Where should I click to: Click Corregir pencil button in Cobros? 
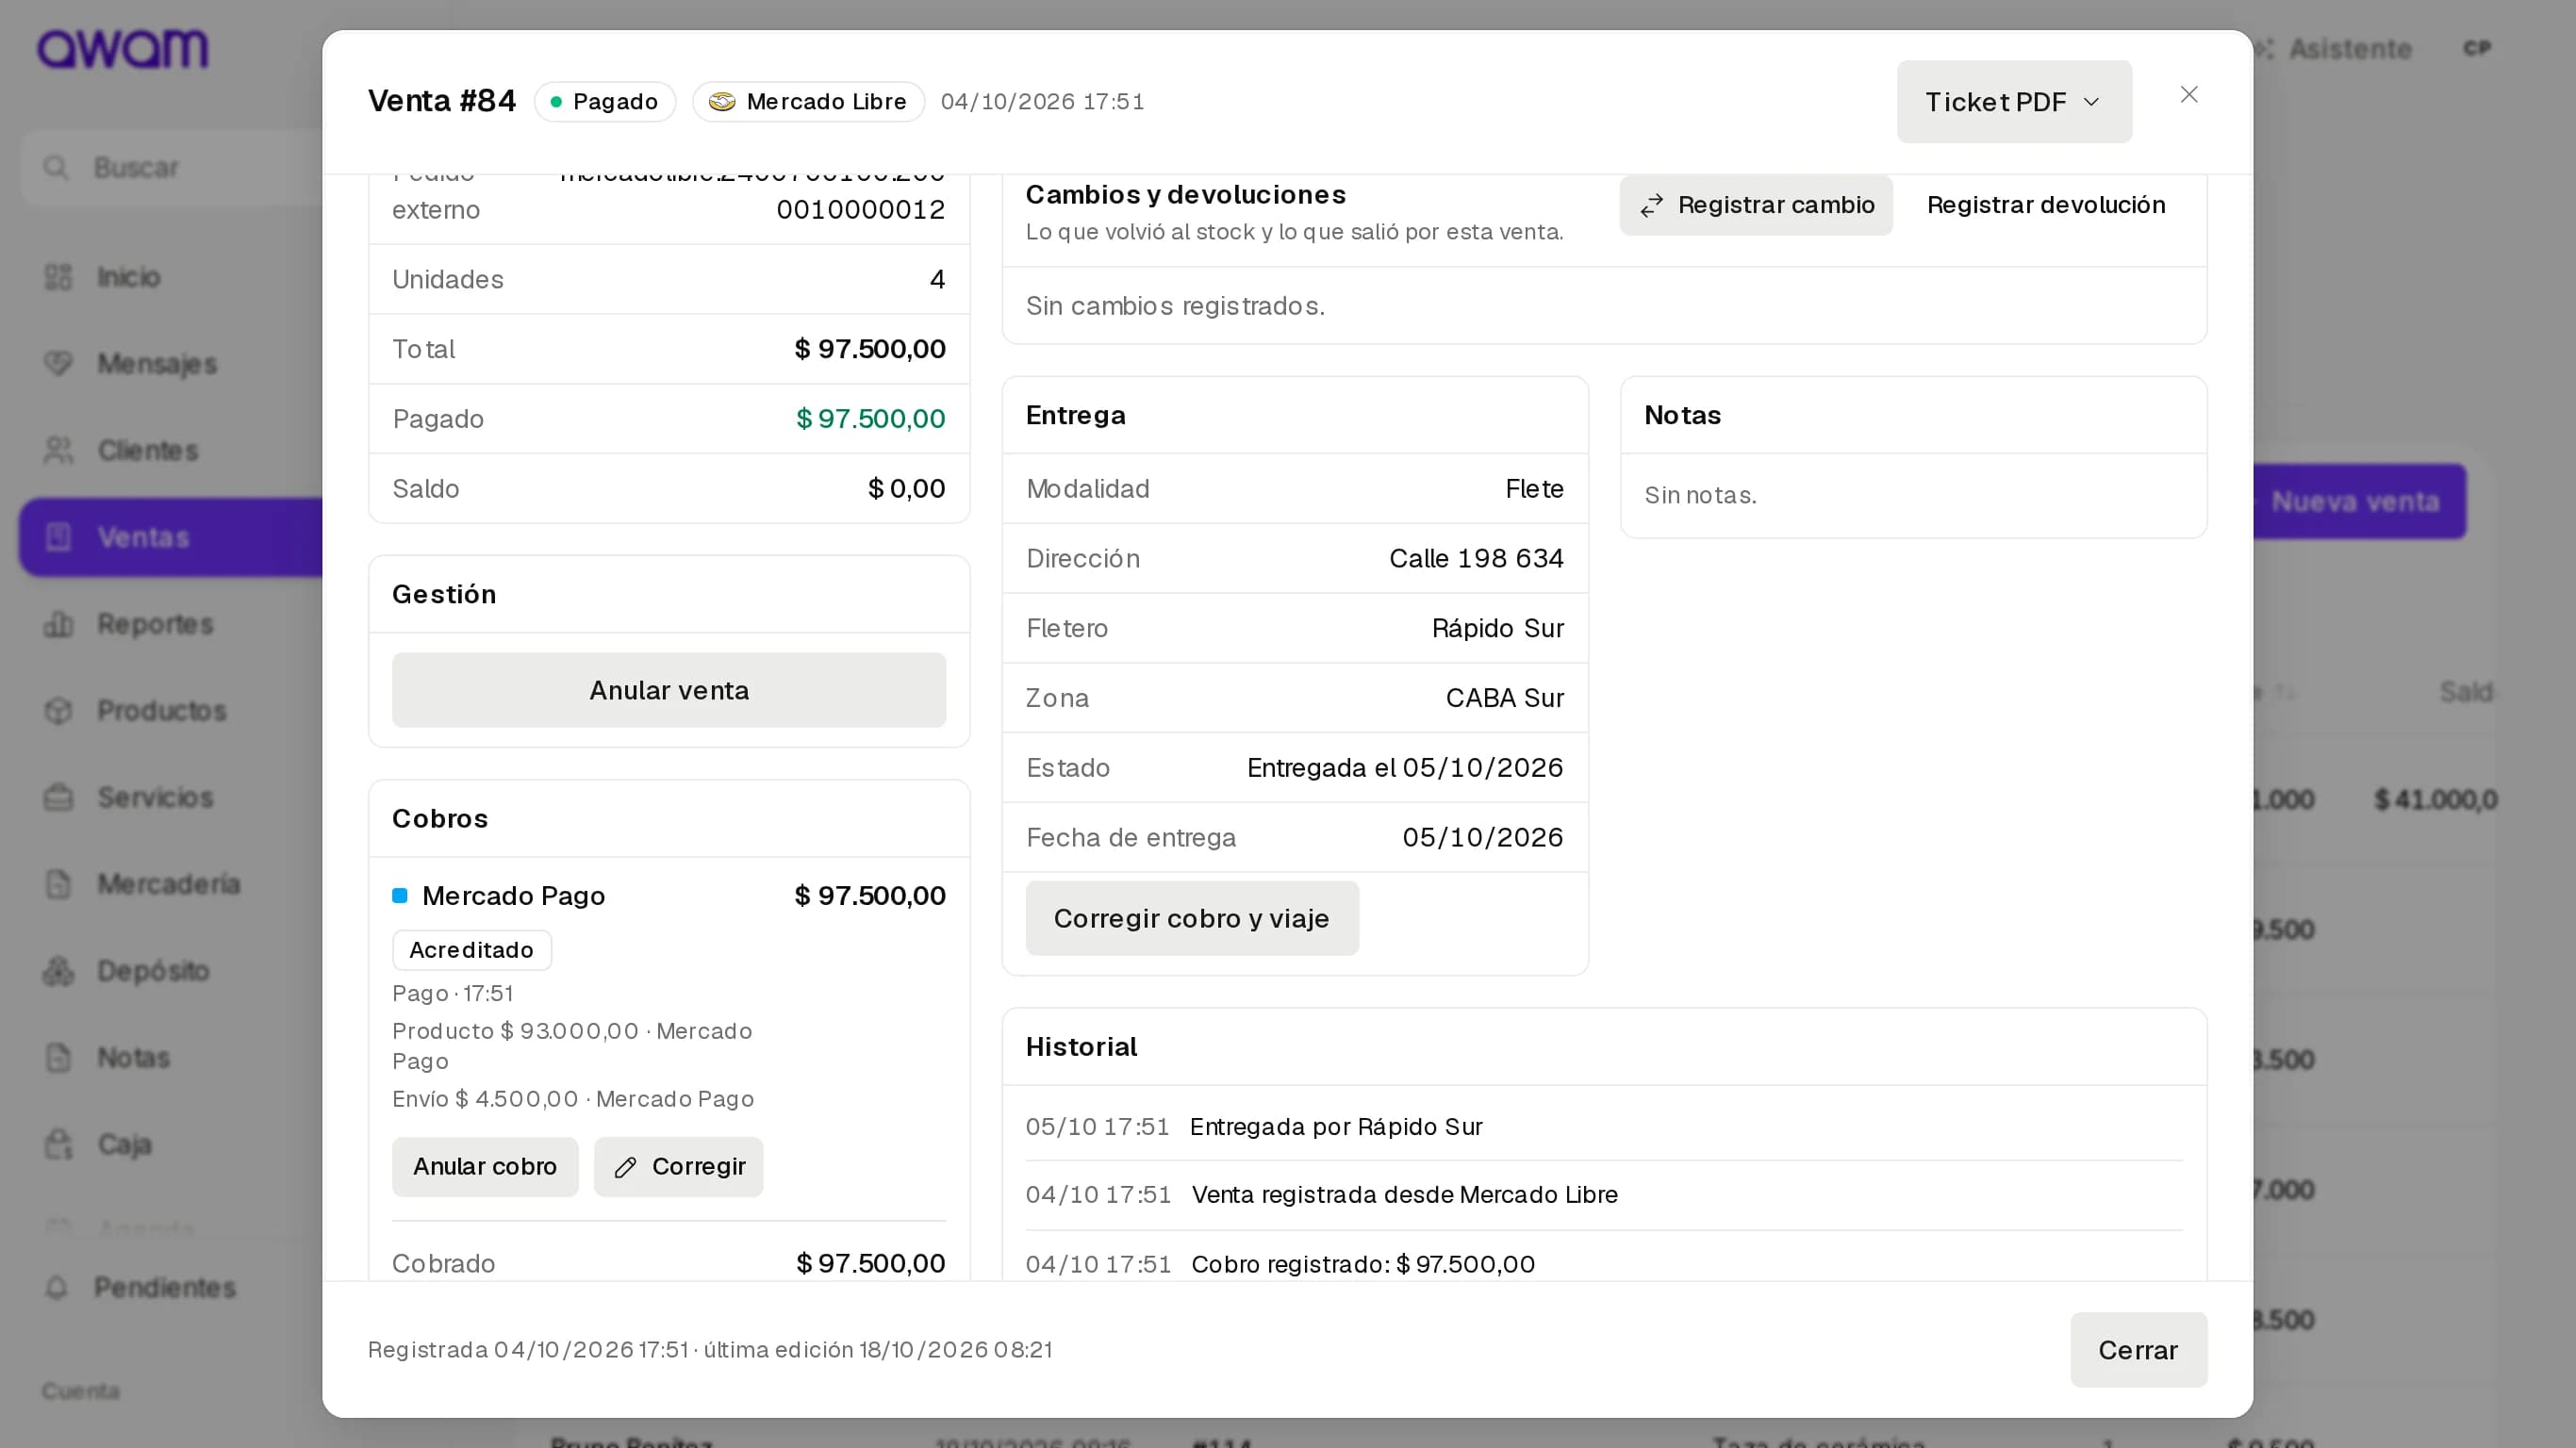pos(679,1166)
